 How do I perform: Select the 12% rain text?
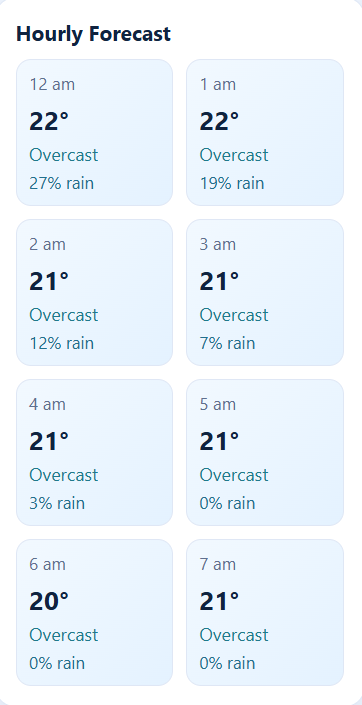coord(62,344)
